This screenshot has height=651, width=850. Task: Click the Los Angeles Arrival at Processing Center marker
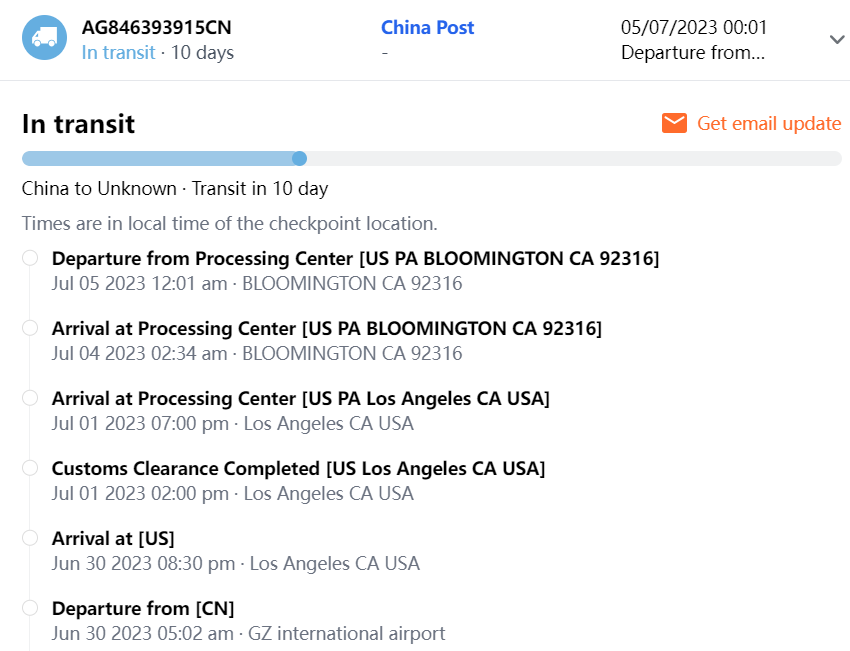point(31,398)
